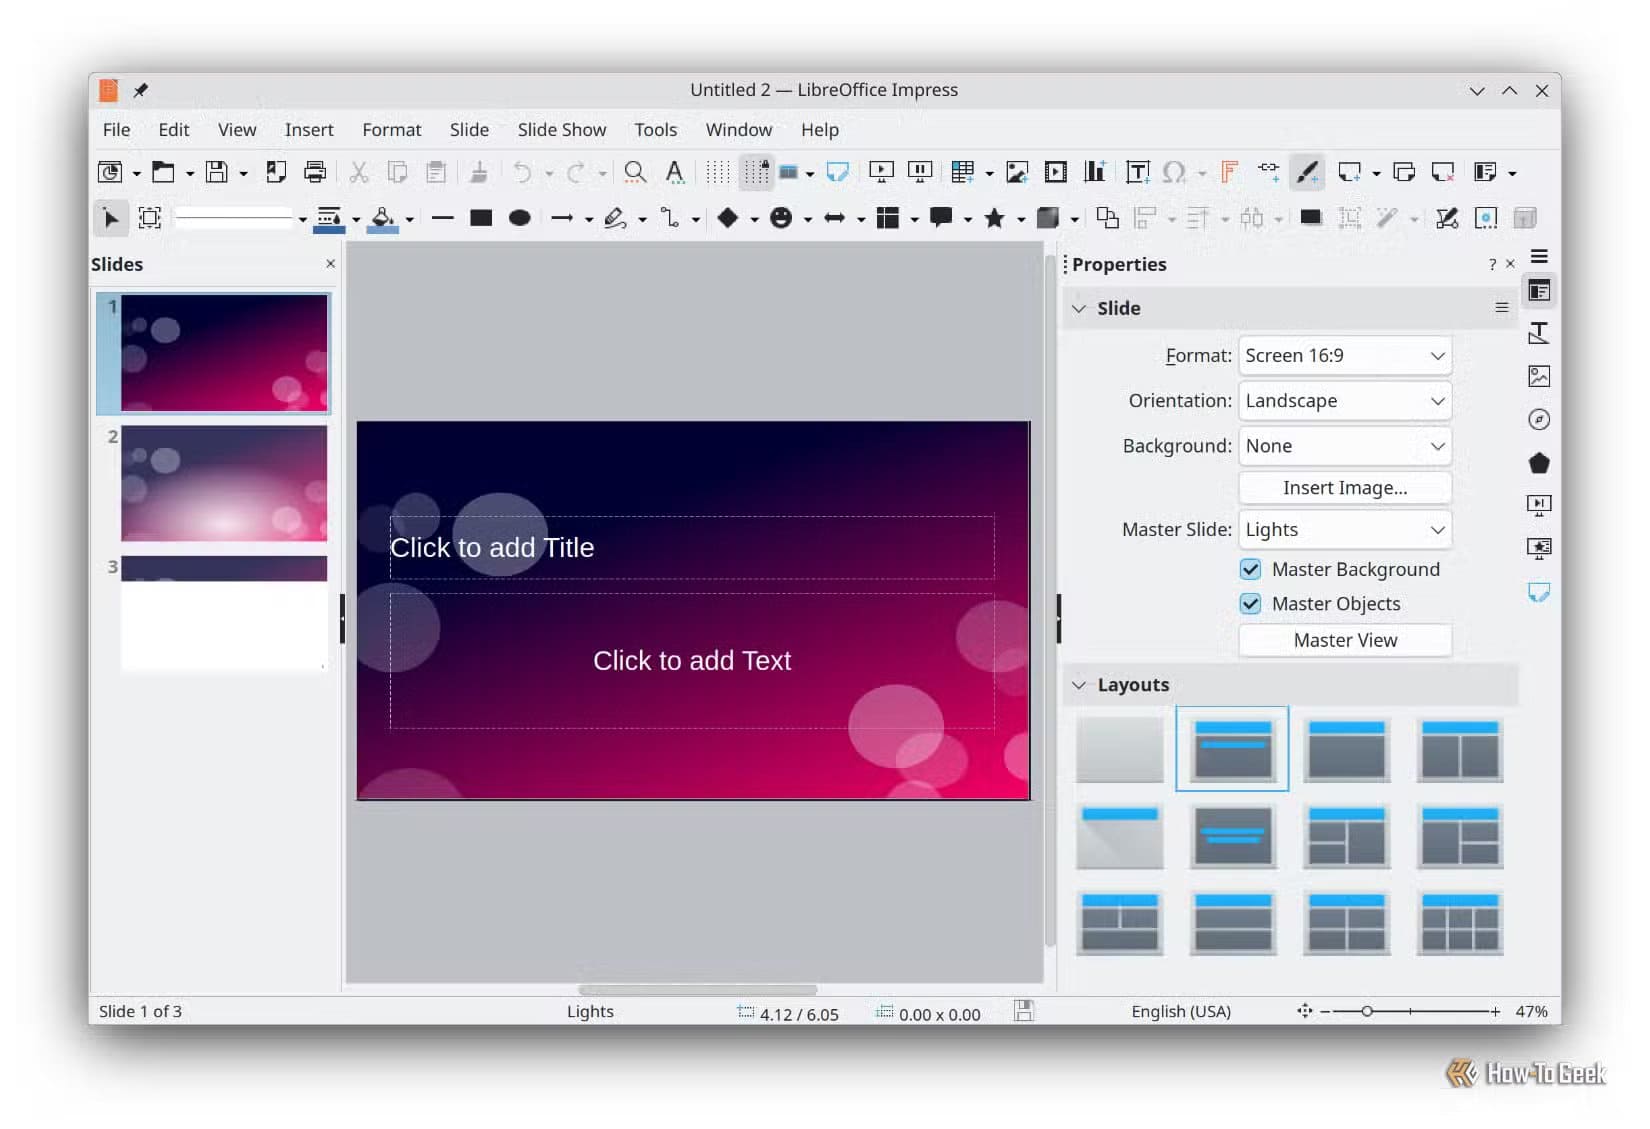Viewport: 1650px width, 1129px height.
Task: Open Line Style dropdown in toolbar
Action: click(x=241, y=218)
